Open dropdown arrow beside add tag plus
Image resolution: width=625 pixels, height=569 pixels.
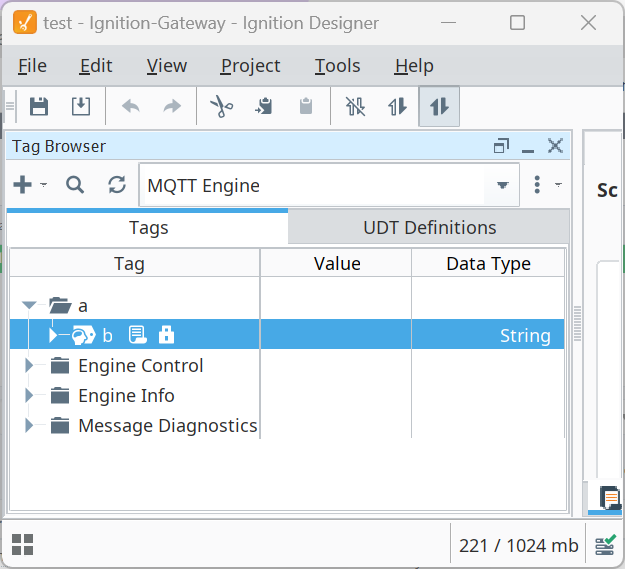coord(44,184)
